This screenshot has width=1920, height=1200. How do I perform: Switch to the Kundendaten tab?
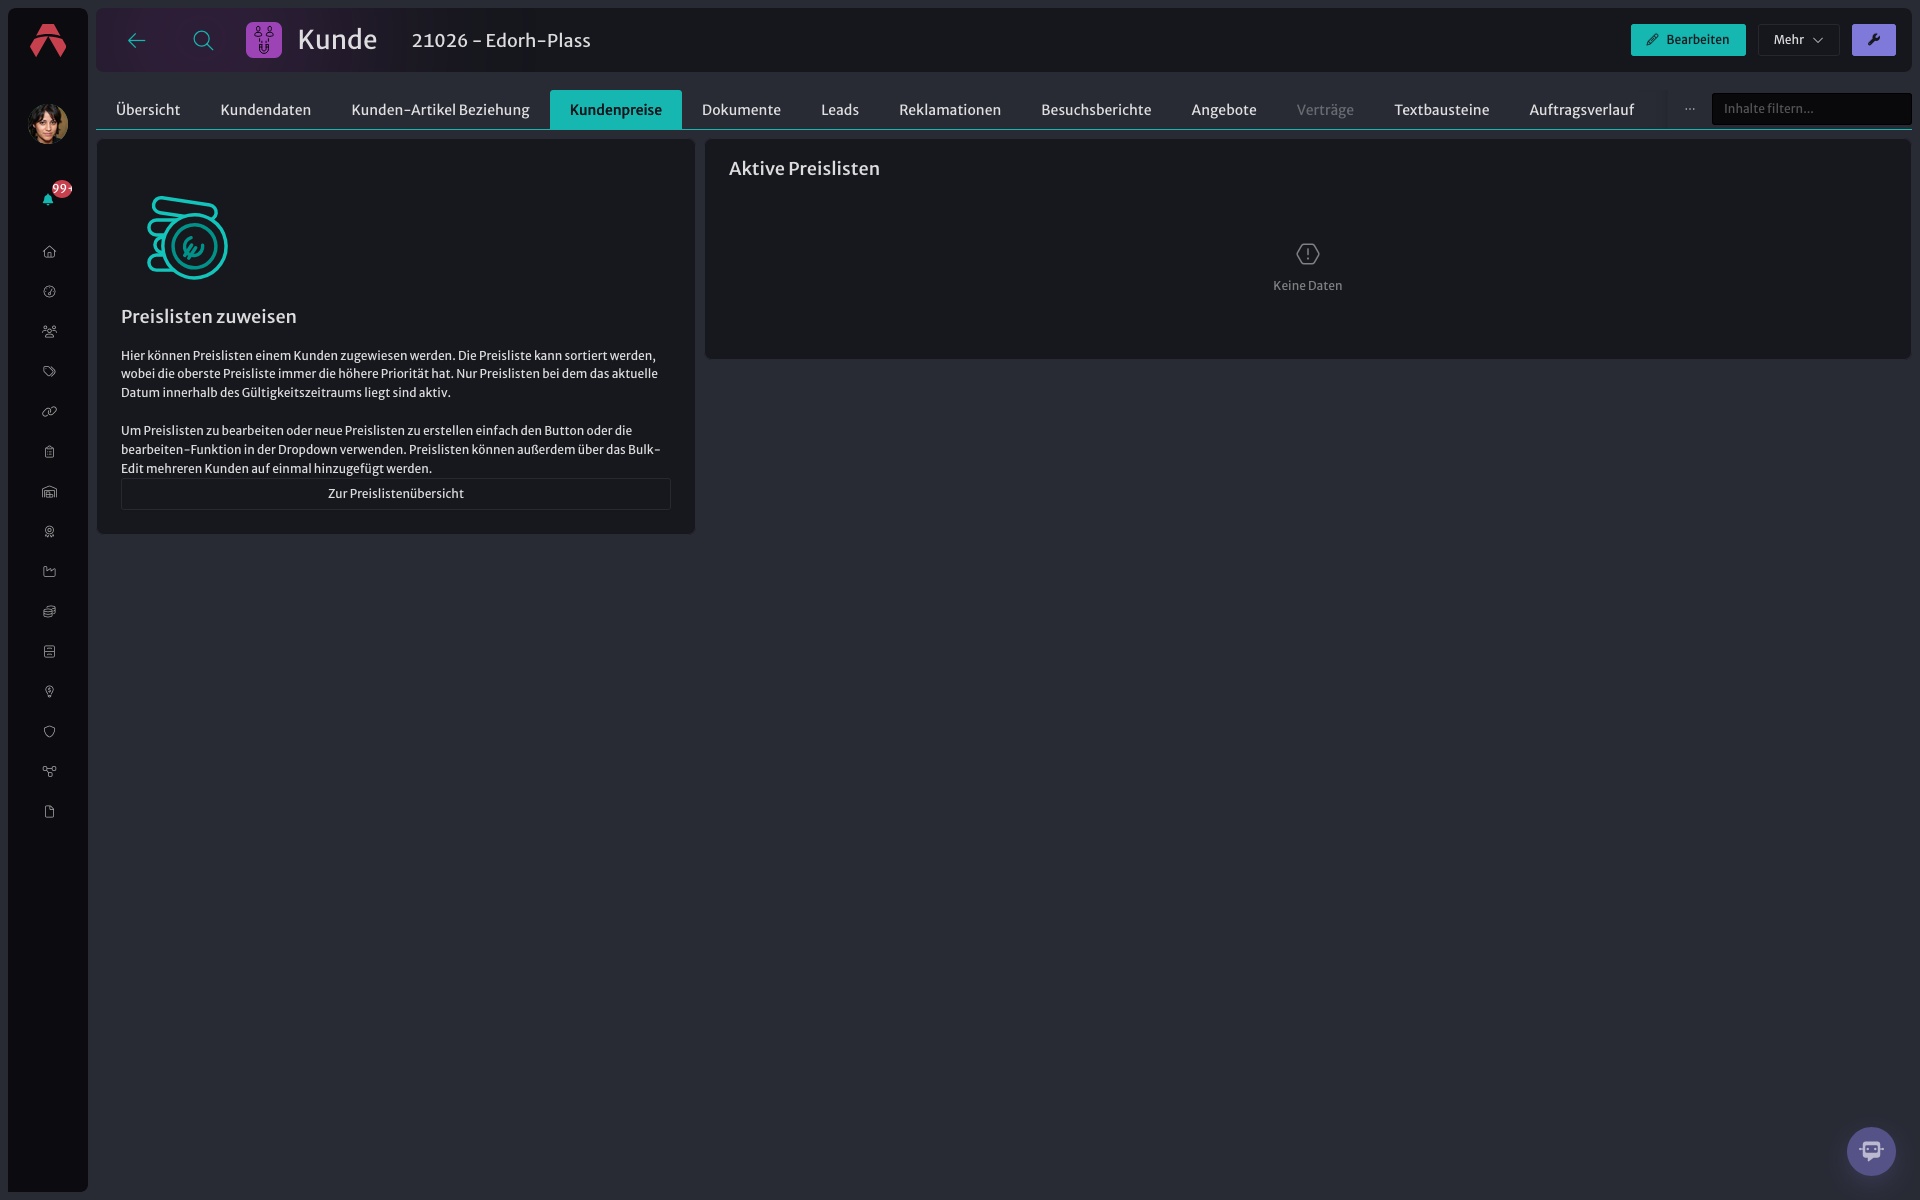pos(266,110)
